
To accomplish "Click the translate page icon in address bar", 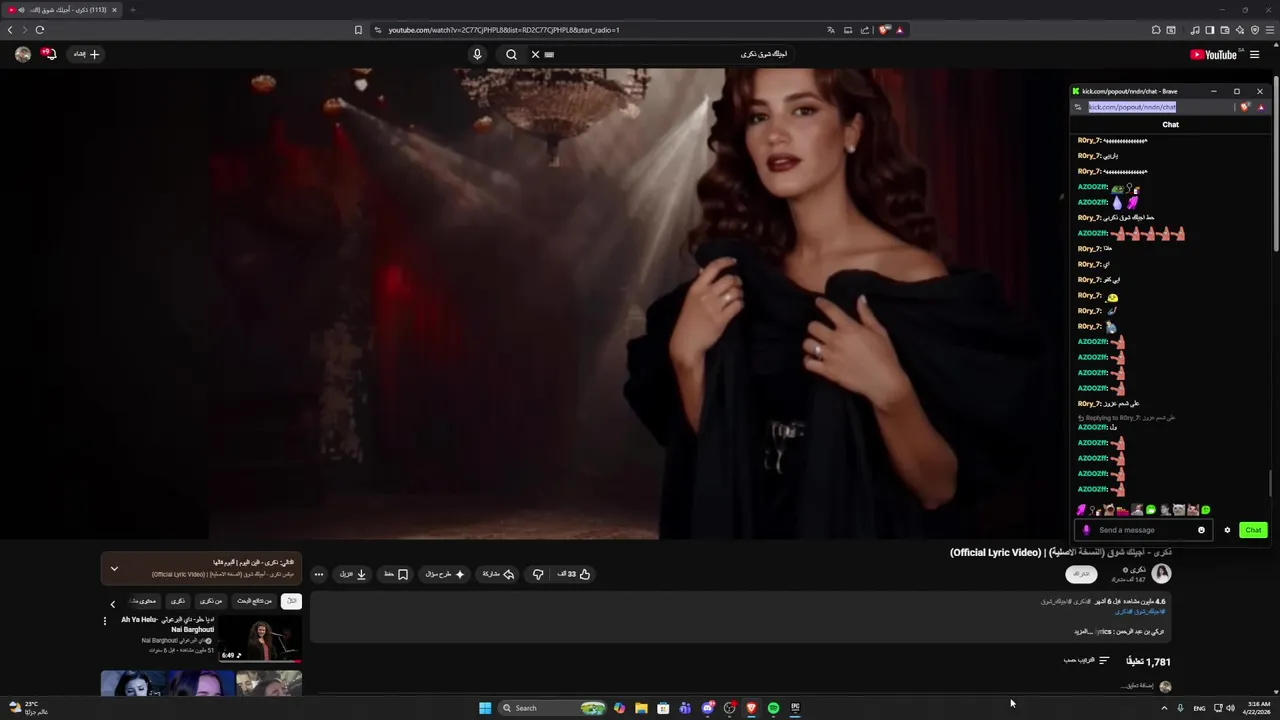I will 830,30.
